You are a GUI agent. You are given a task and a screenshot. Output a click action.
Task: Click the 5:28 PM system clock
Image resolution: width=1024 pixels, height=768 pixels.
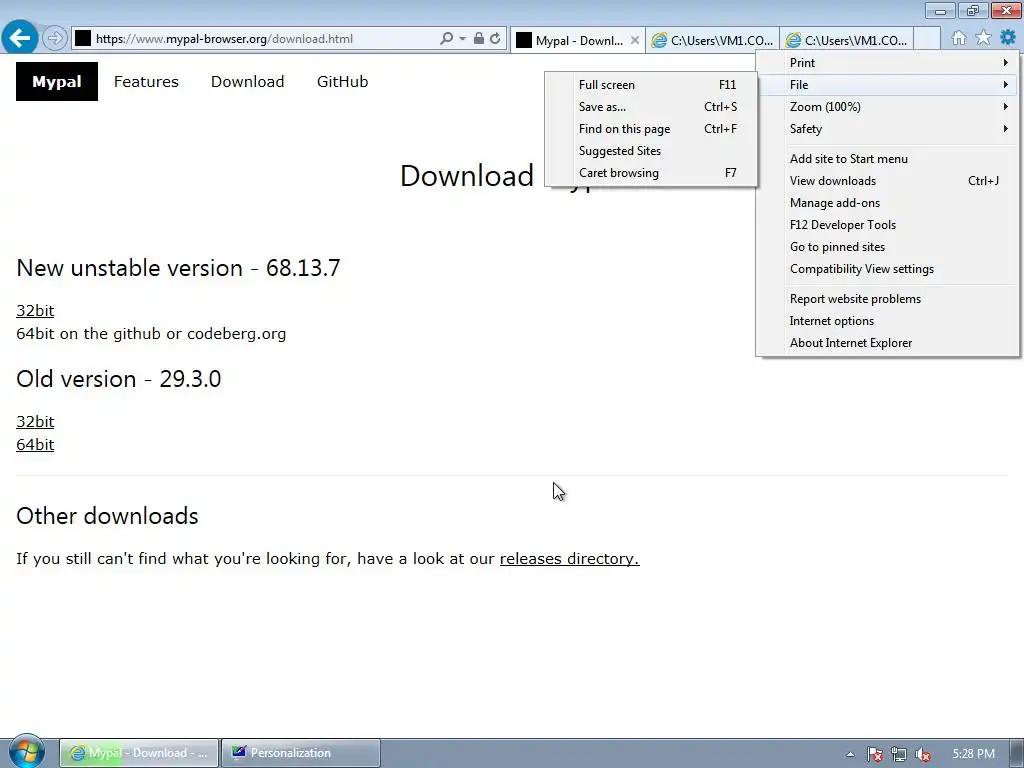[x=974, y=754]
